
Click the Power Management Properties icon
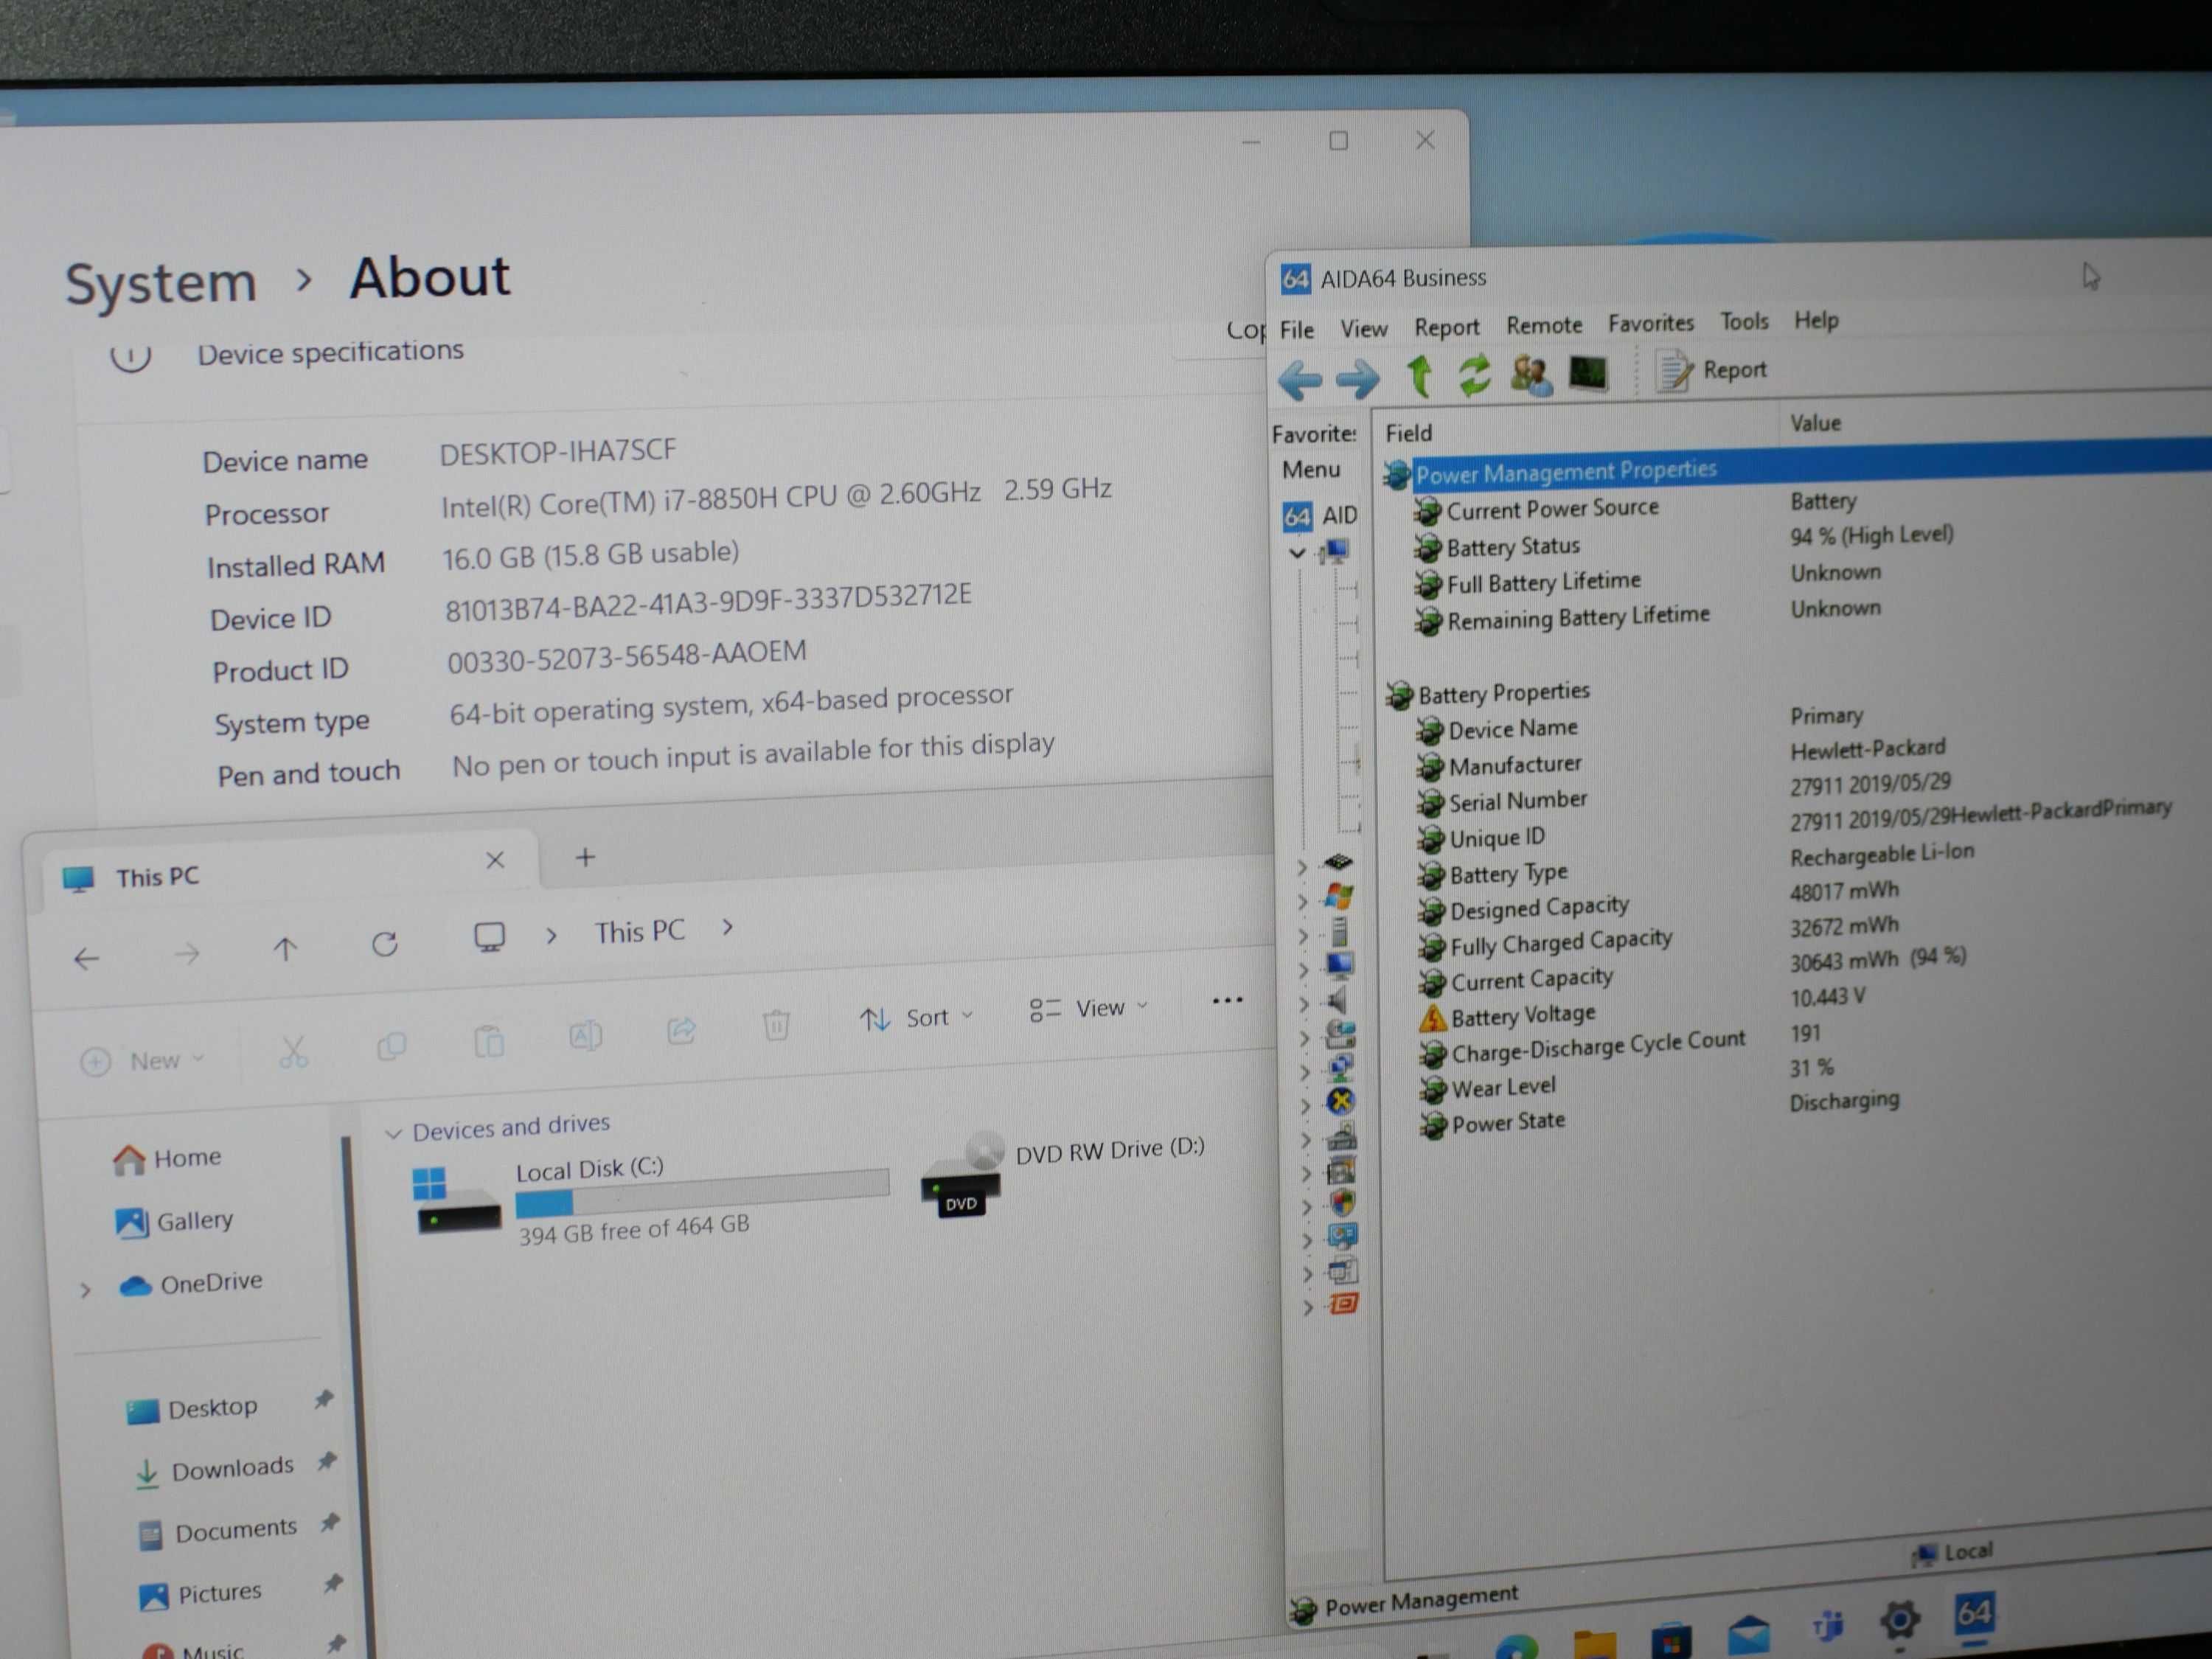pos(1395,467)
